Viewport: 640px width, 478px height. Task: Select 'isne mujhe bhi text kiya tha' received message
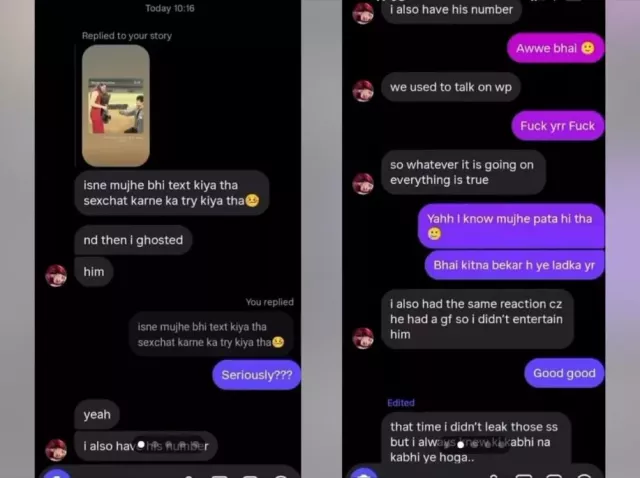point(171,193)
